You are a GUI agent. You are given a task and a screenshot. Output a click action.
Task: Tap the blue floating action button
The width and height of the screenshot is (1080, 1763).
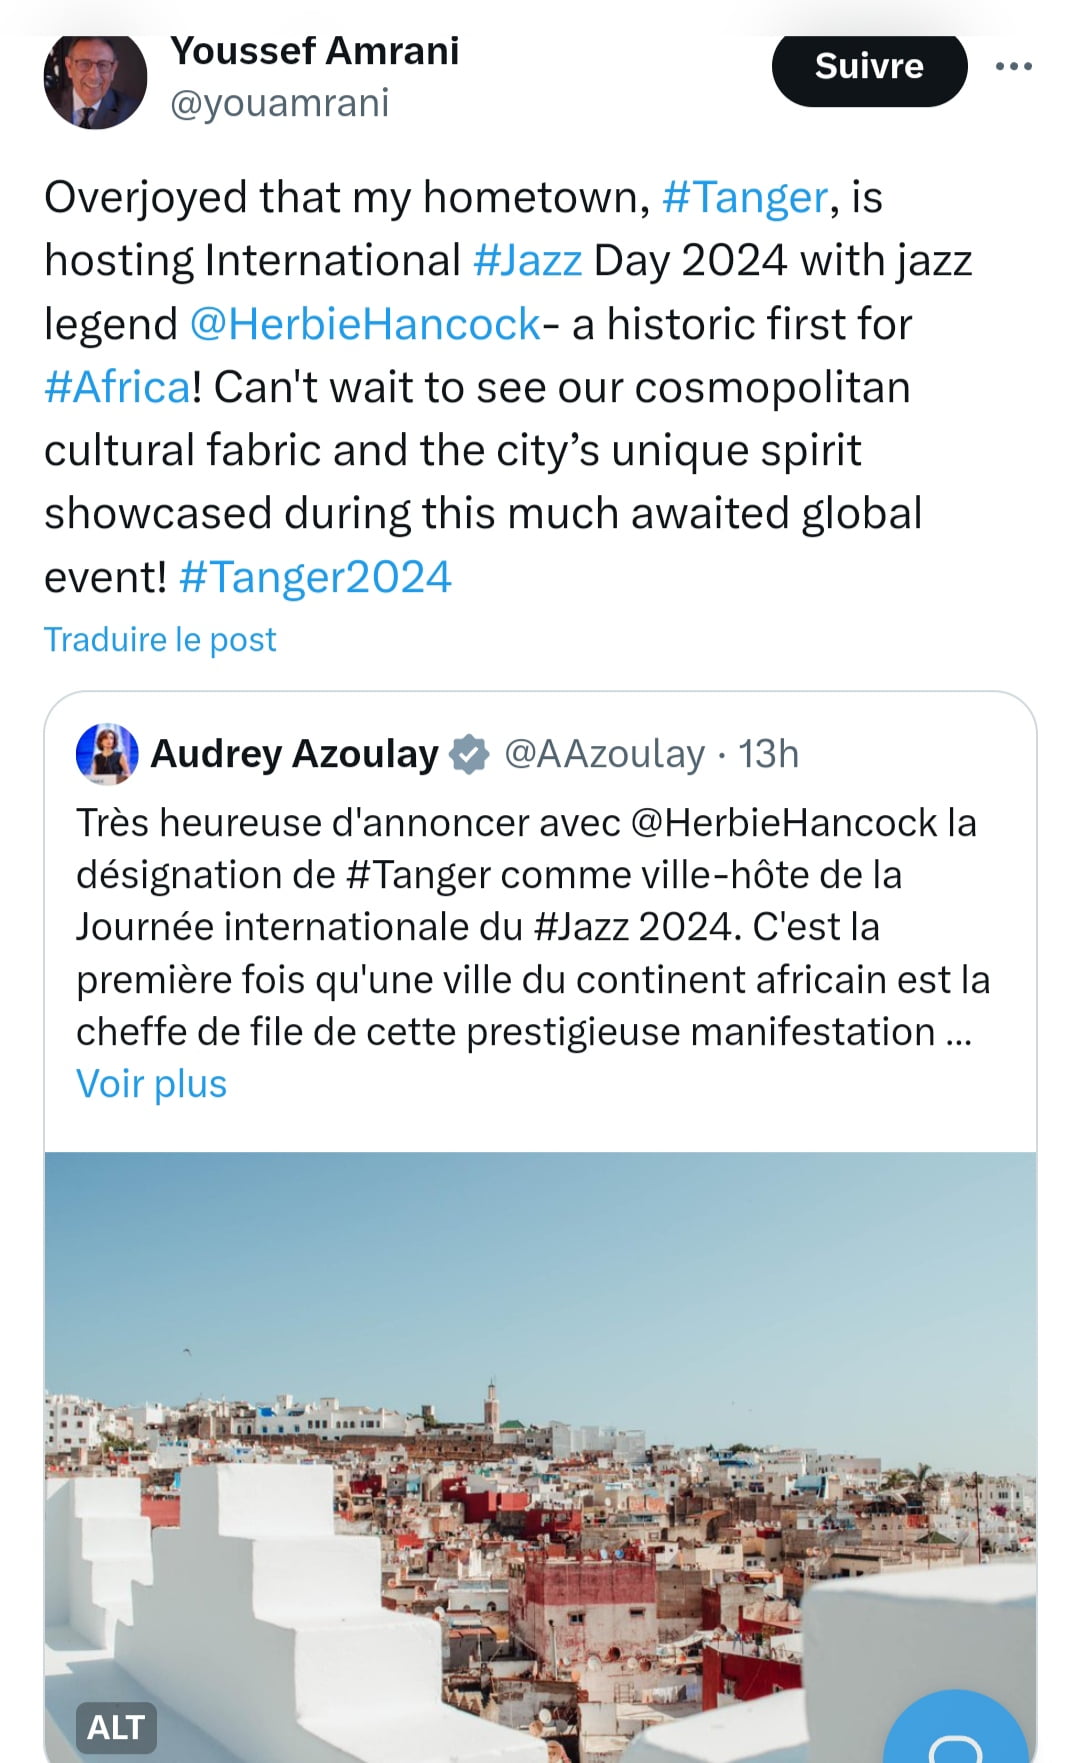click(955, 1735)
